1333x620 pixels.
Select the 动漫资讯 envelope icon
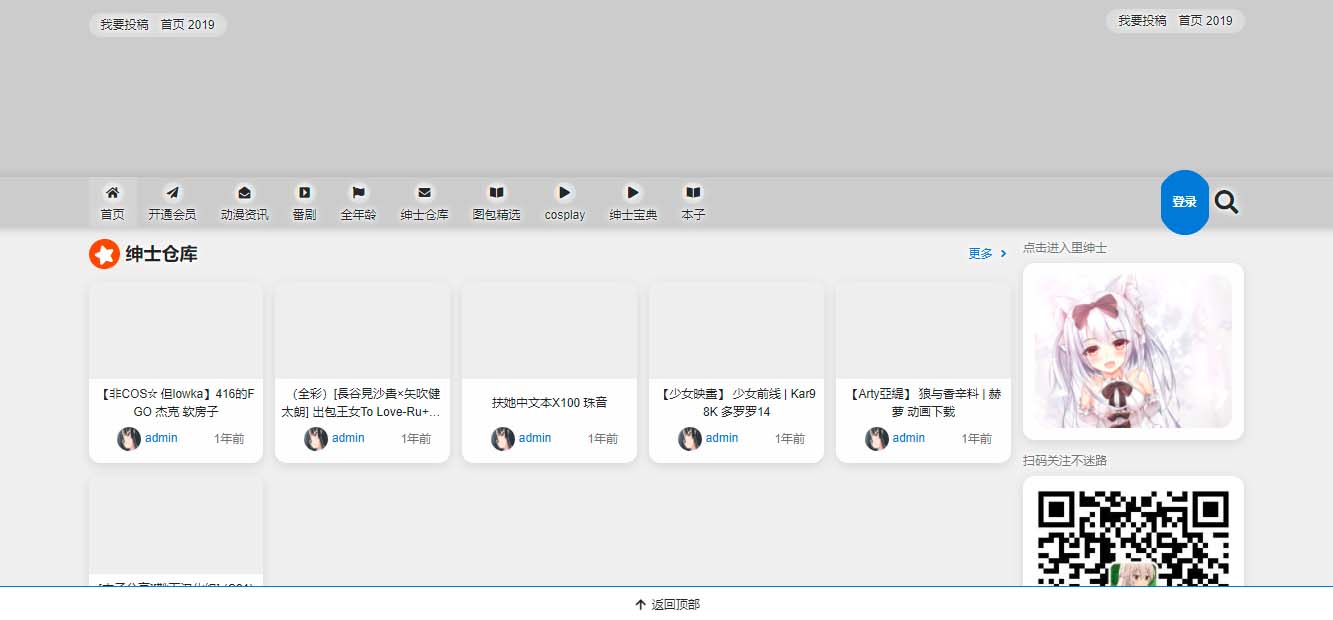244,192
